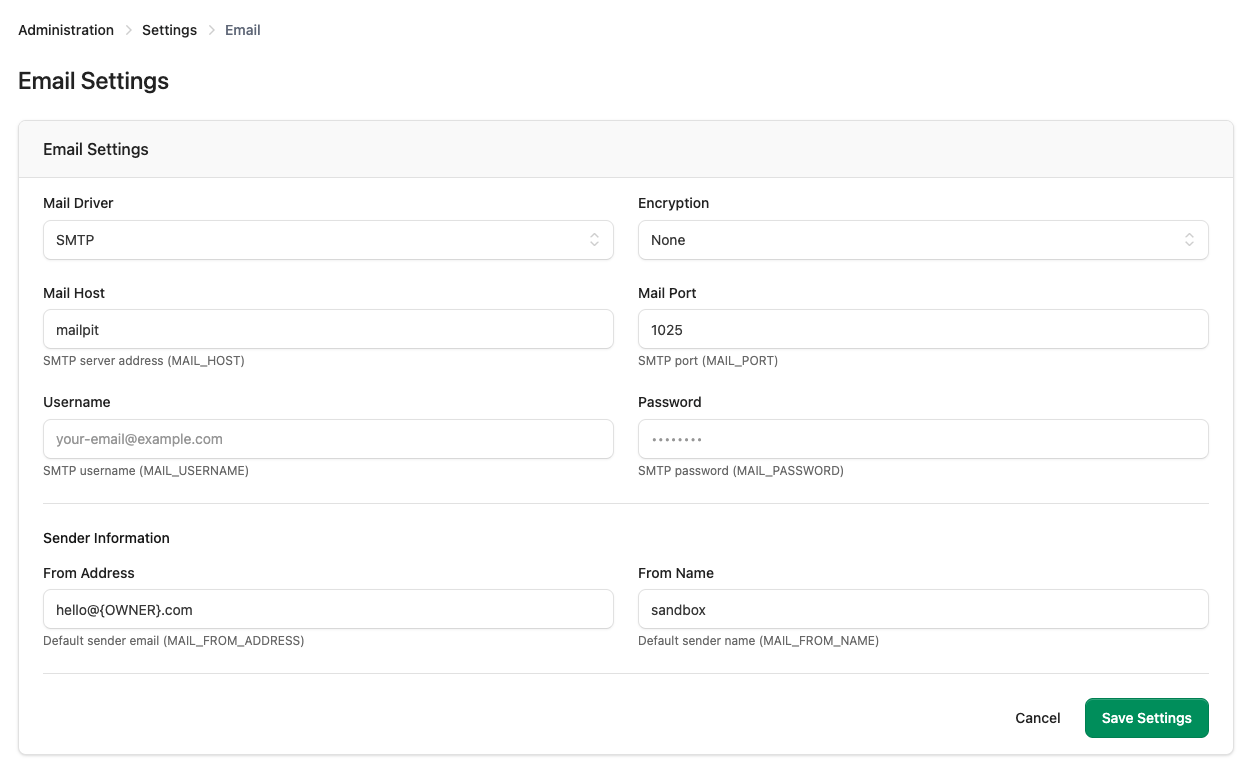Go to Administration in the breadcrumb
Viewport: 1258px width, 784px height.
click(66, 30)
